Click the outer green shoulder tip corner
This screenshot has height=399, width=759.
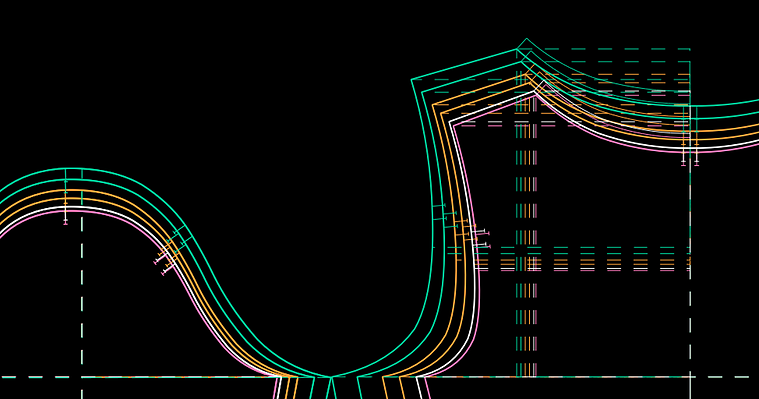point(412,79)
